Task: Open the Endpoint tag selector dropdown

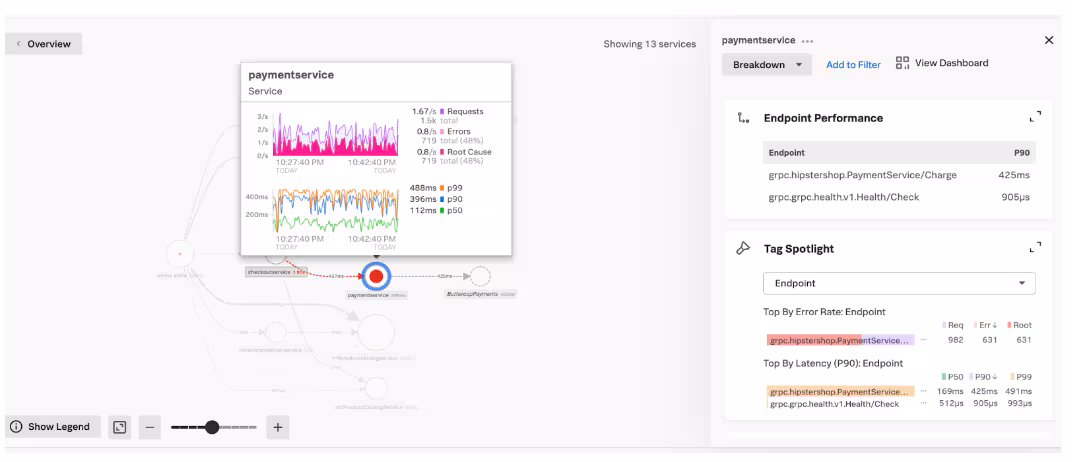Action: [x=898, y=283]
